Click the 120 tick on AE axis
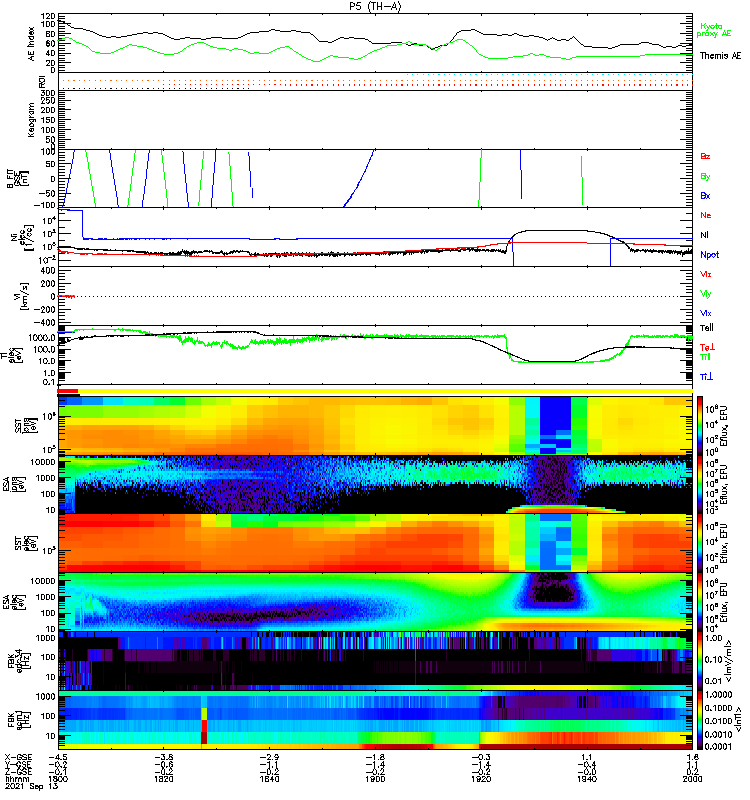Viewport: 750px width, 800px height. click(x=48, y=16)
